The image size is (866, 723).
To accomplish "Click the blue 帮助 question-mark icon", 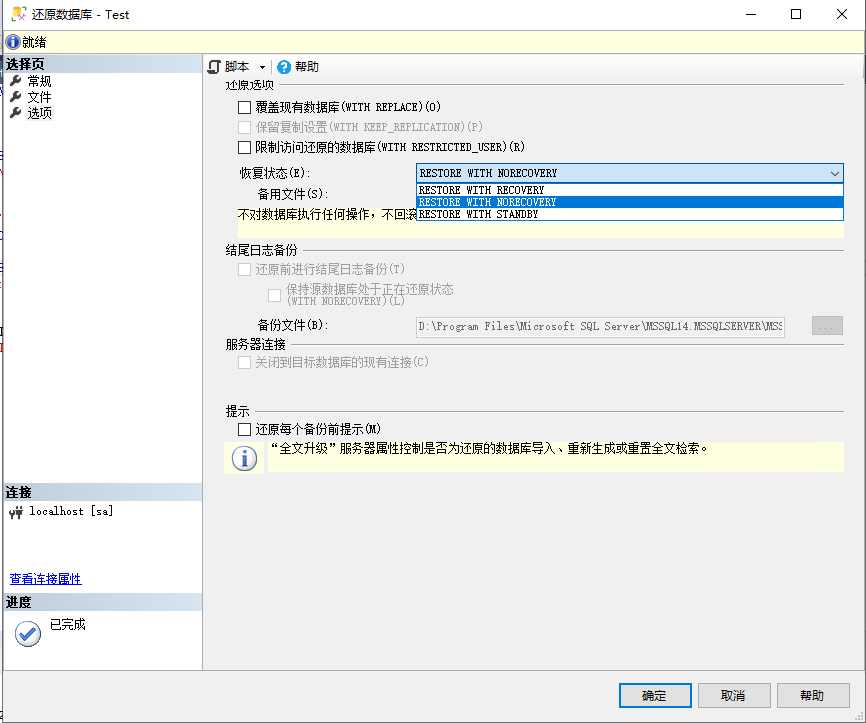I will tap(284, 67).
